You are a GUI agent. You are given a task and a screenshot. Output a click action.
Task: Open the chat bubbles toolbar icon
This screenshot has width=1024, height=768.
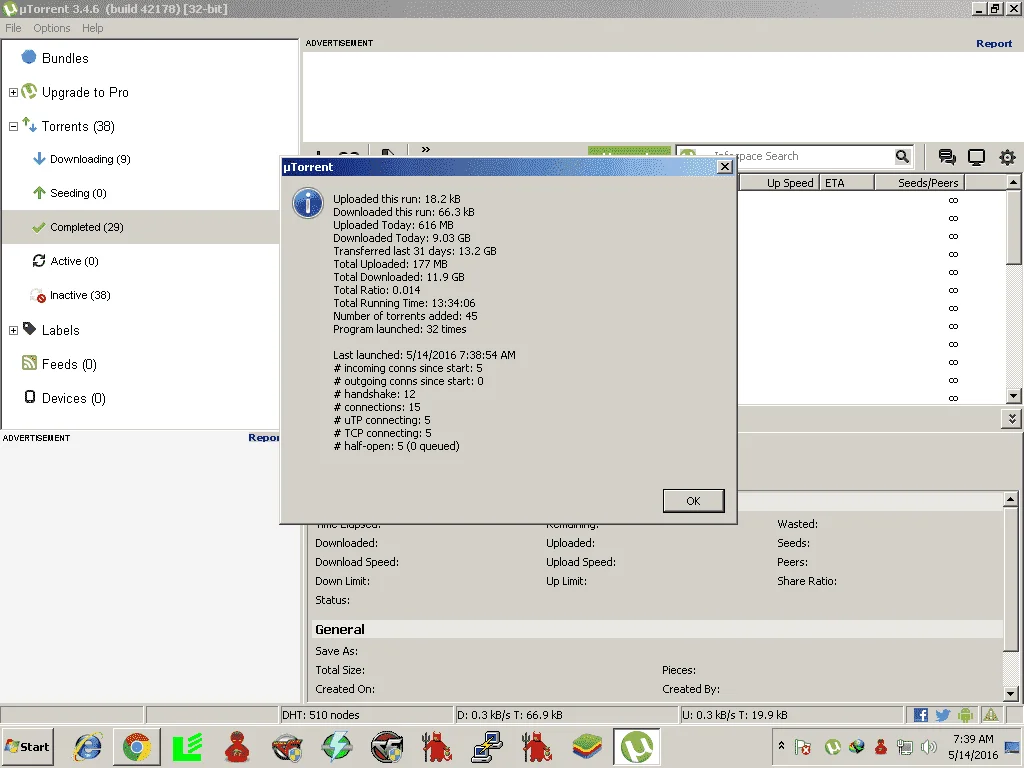(x=946, y=157)
